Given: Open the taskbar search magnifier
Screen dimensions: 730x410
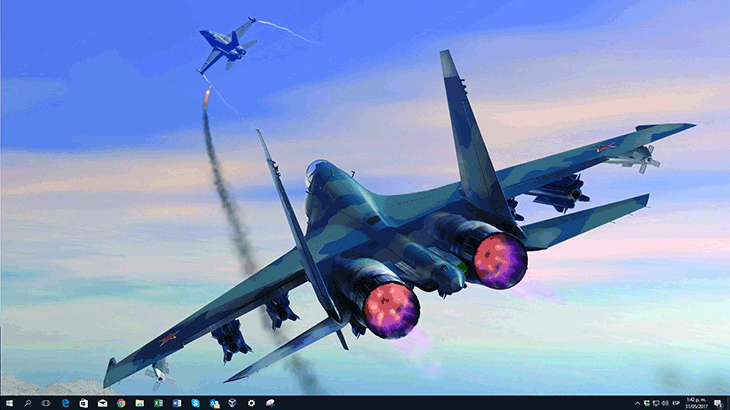Looking at the screenshot, I should 27,403.
